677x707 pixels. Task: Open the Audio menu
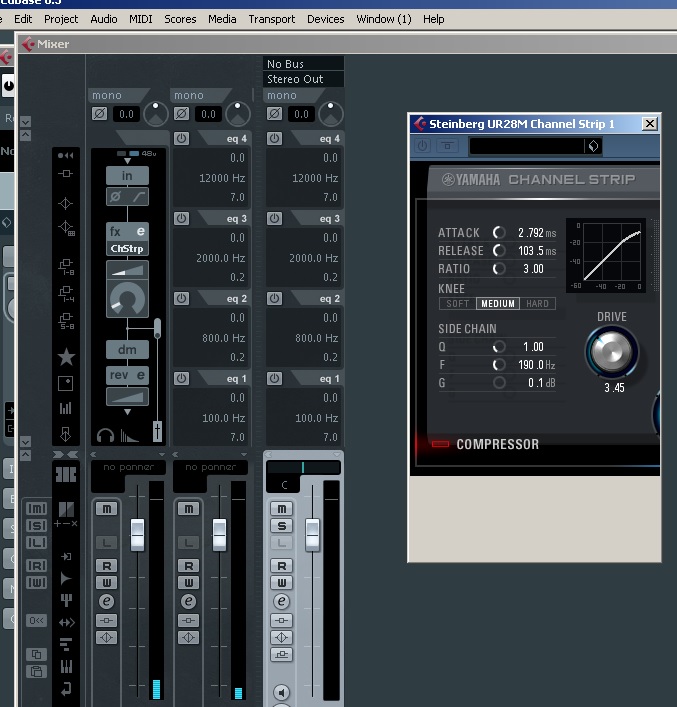tap(104, 19)
